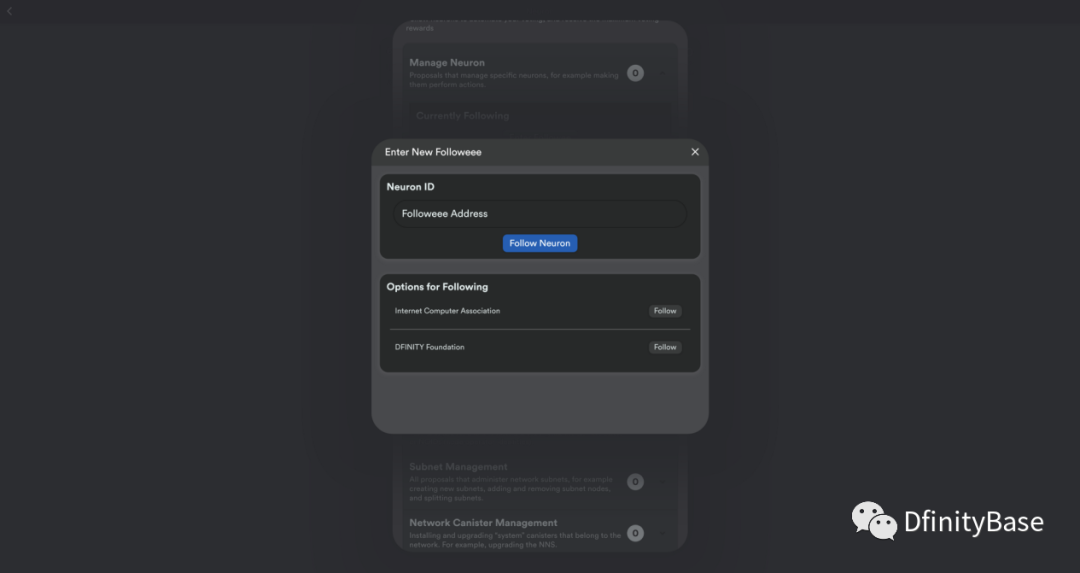Click the Options for Following heading
The height and width of the screenshot is (573, 1080).
437,286
